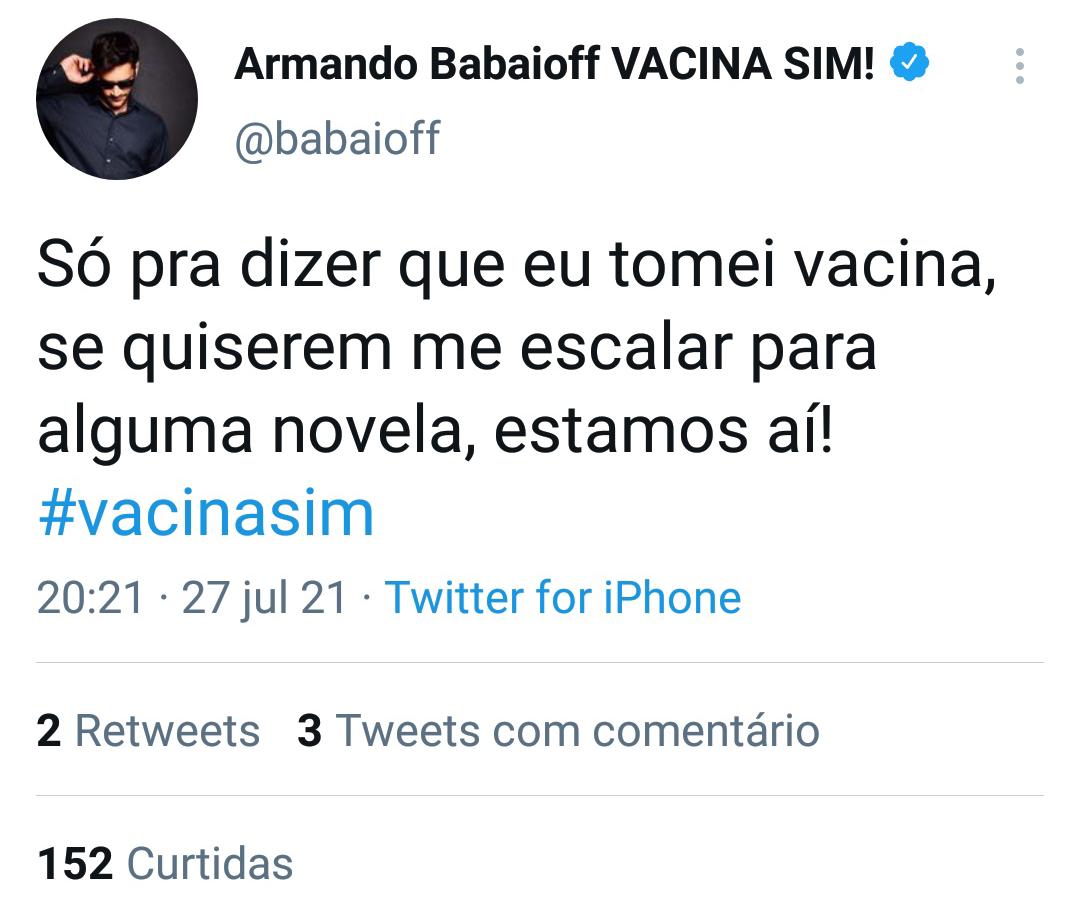This screenshot has height=911, width=1080.
Task: Click the 20:21 timestamp
Action: pos(90,597)
